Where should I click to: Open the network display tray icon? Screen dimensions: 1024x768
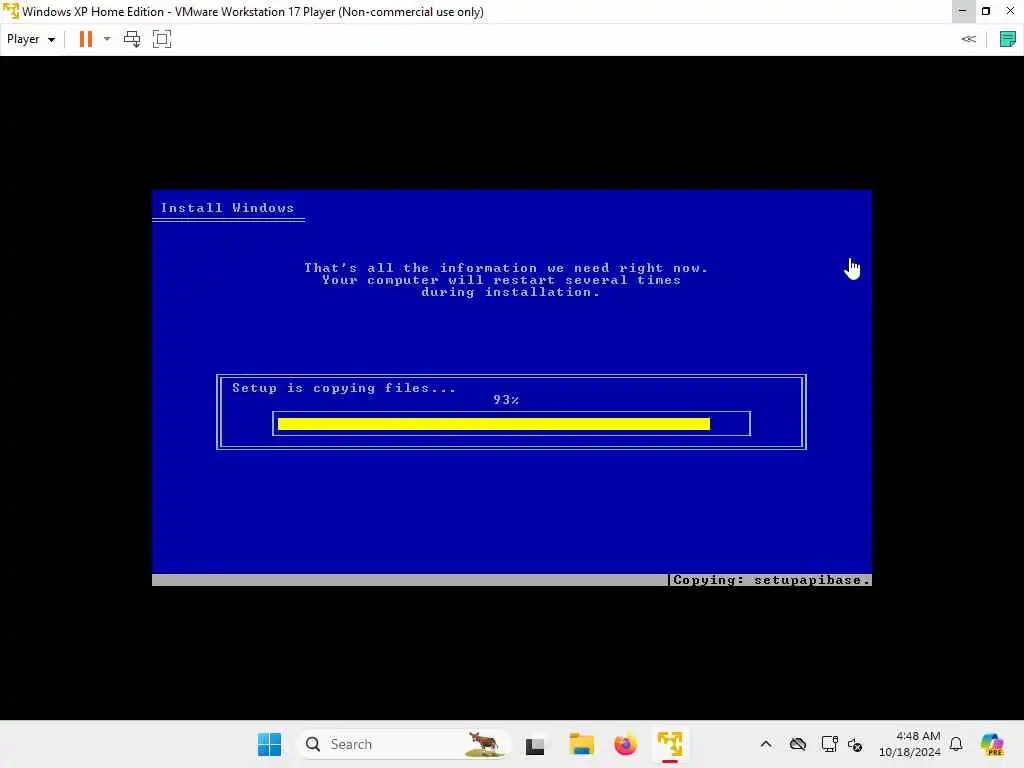829,744
